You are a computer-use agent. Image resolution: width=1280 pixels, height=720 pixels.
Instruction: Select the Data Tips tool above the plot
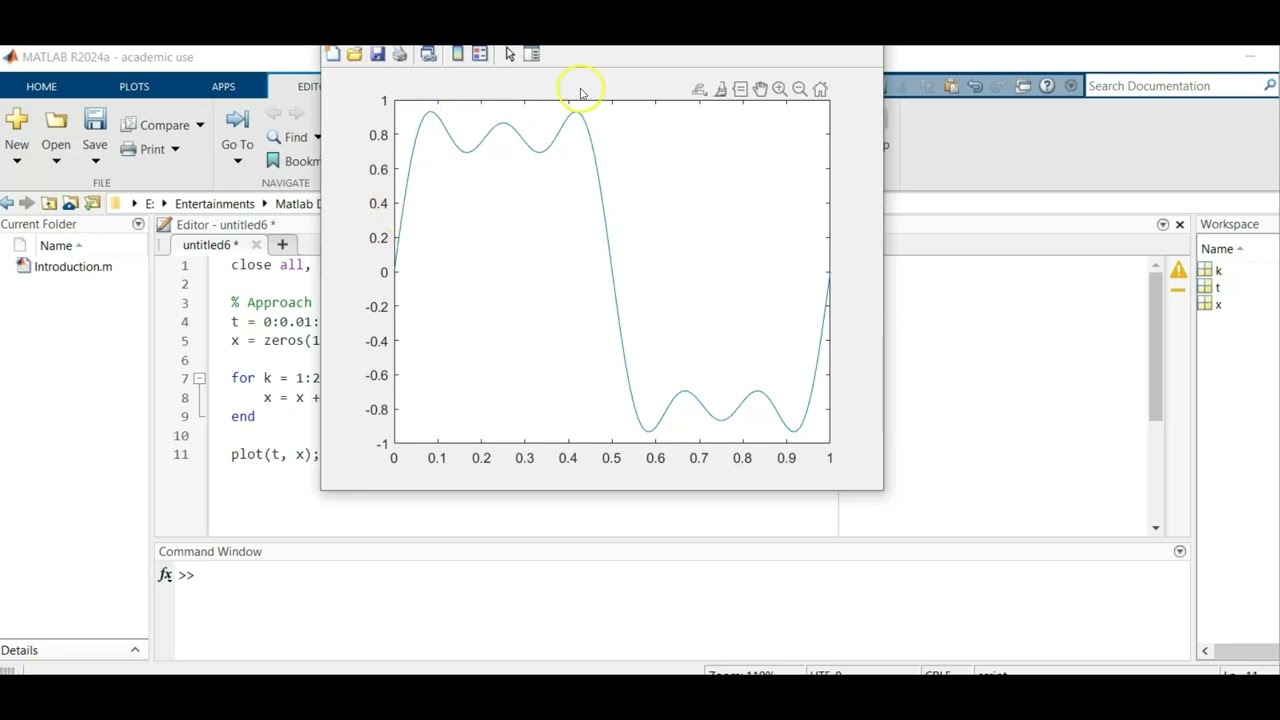(740, 89)
